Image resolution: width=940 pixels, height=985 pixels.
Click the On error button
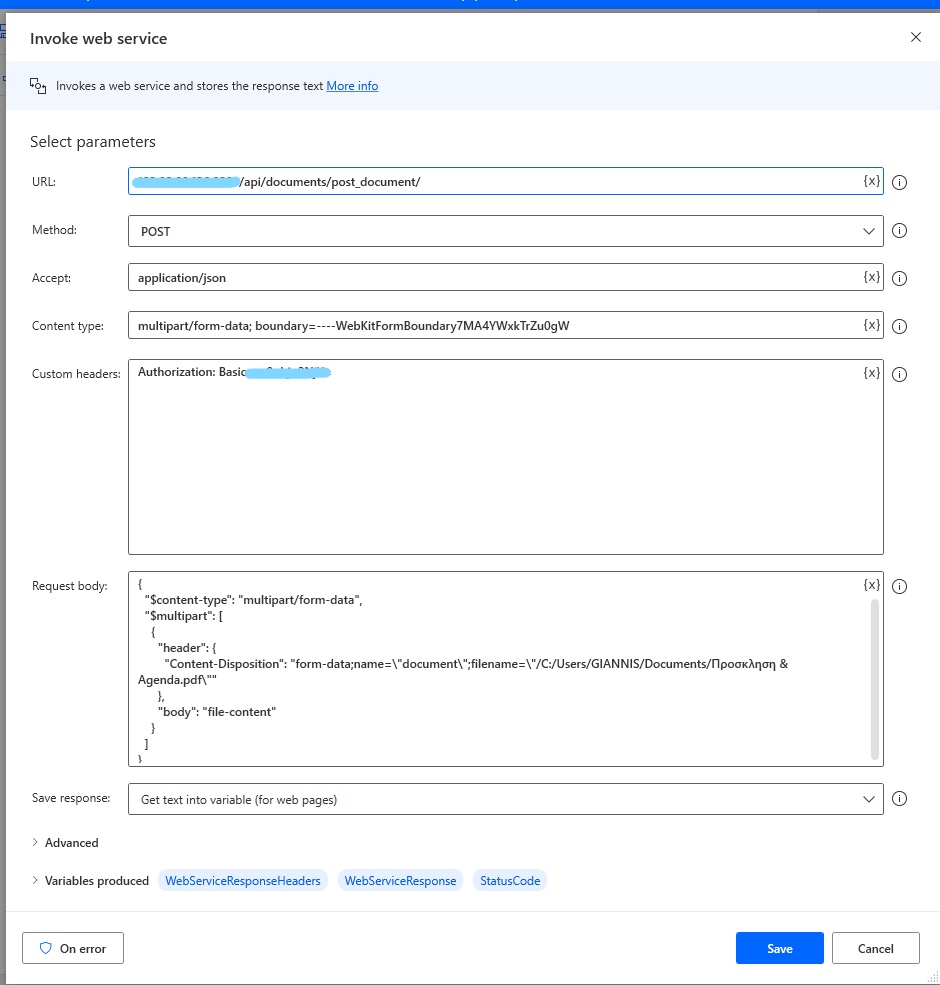tap(72, 947)
